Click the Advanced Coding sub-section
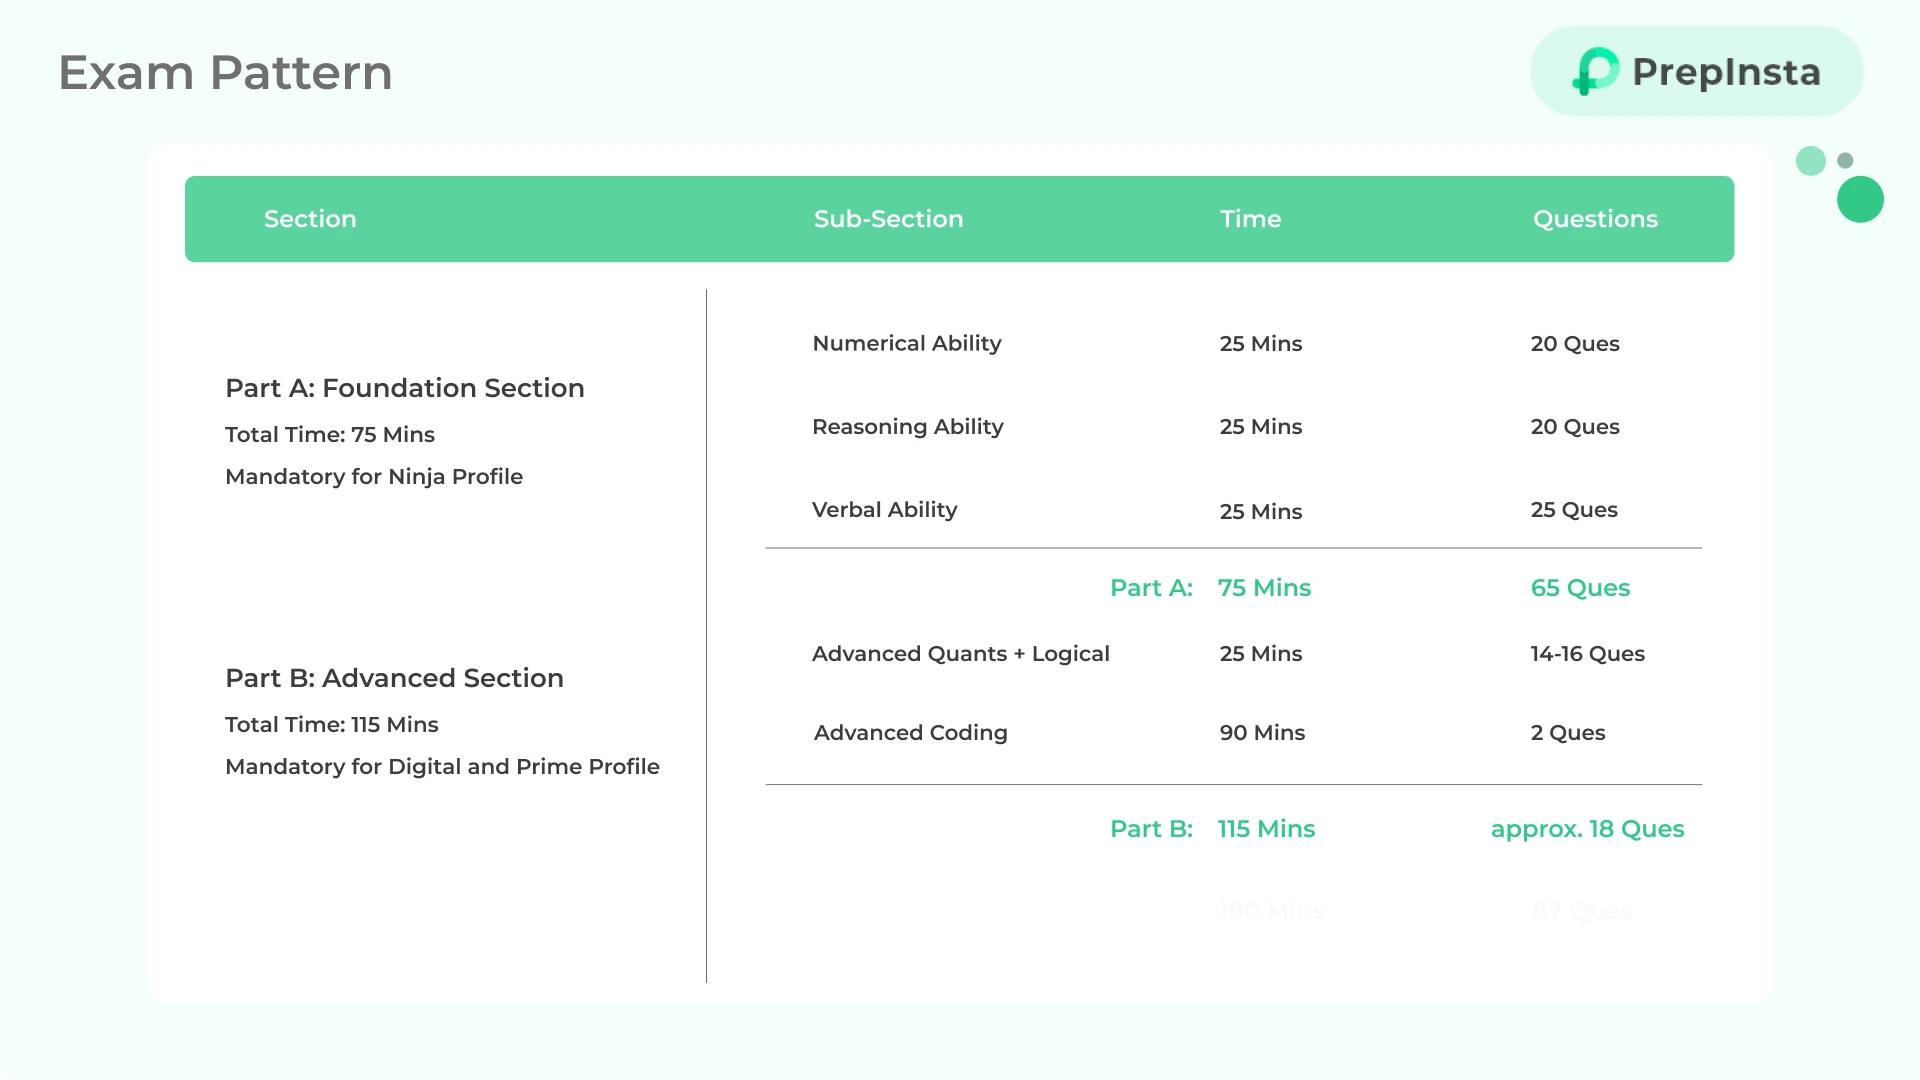 coord(910,733)
